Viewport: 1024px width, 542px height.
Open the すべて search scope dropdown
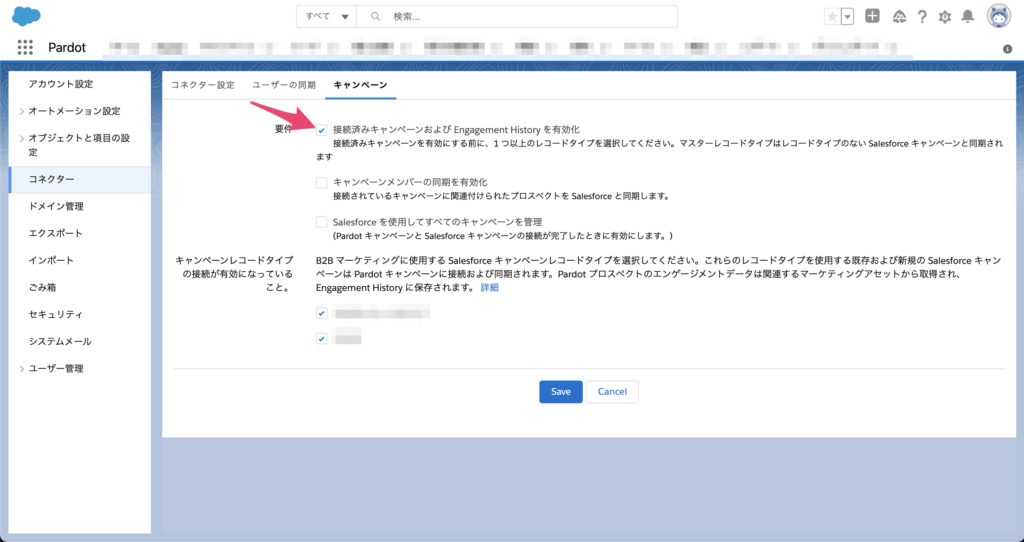[327, 16]
